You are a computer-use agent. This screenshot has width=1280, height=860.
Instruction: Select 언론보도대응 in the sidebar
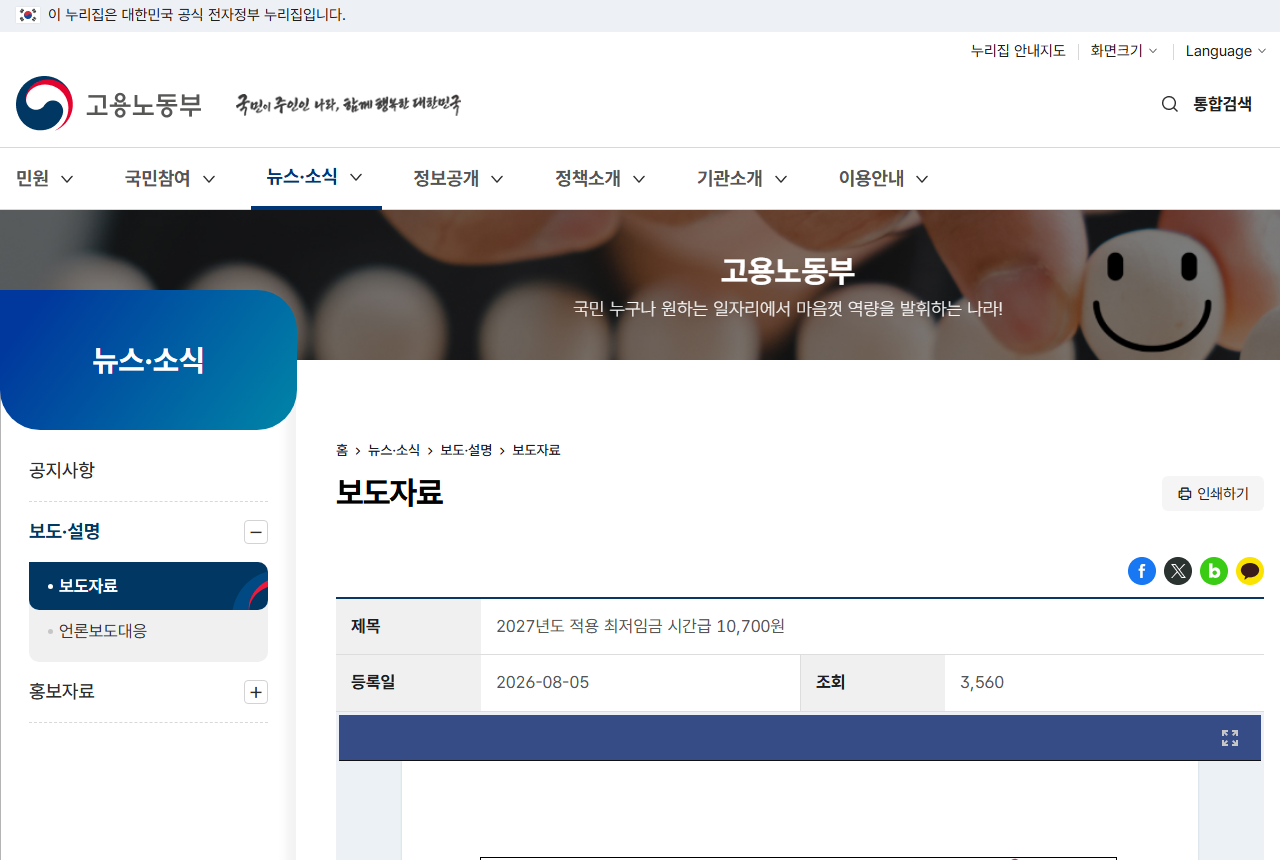click(103, 631)
